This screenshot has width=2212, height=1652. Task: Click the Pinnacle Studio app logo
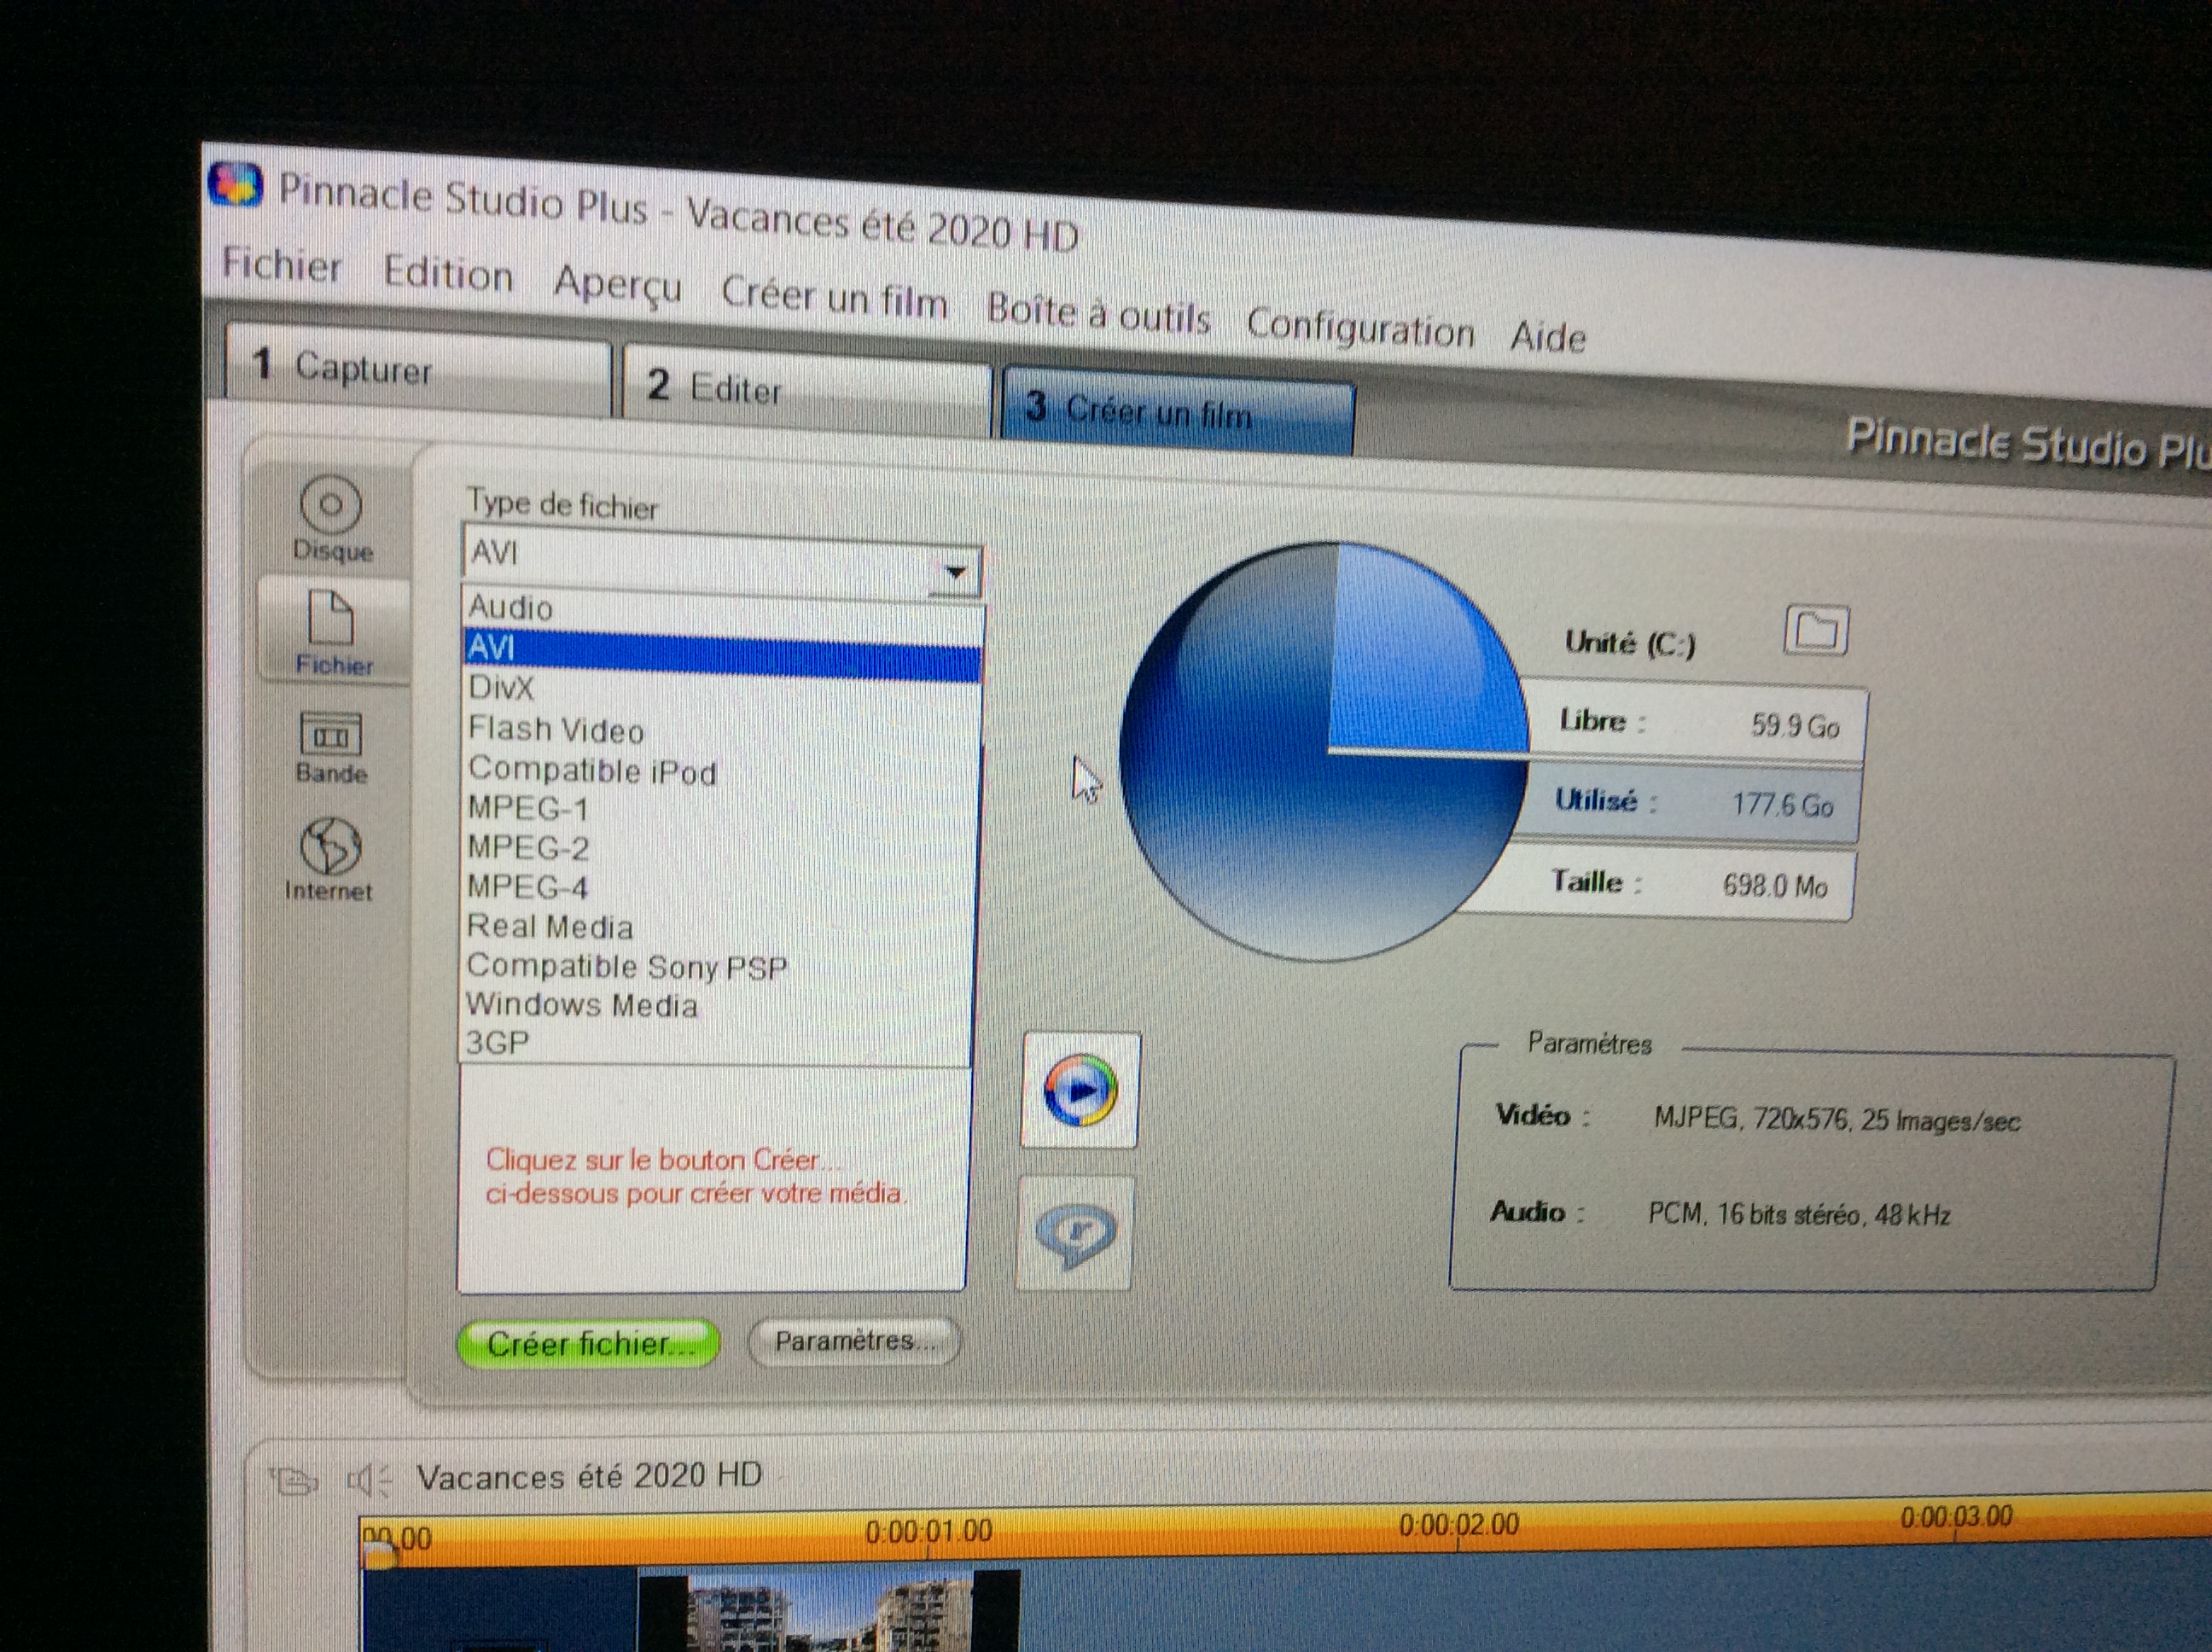pyautogui.click(x=235, y=184)
